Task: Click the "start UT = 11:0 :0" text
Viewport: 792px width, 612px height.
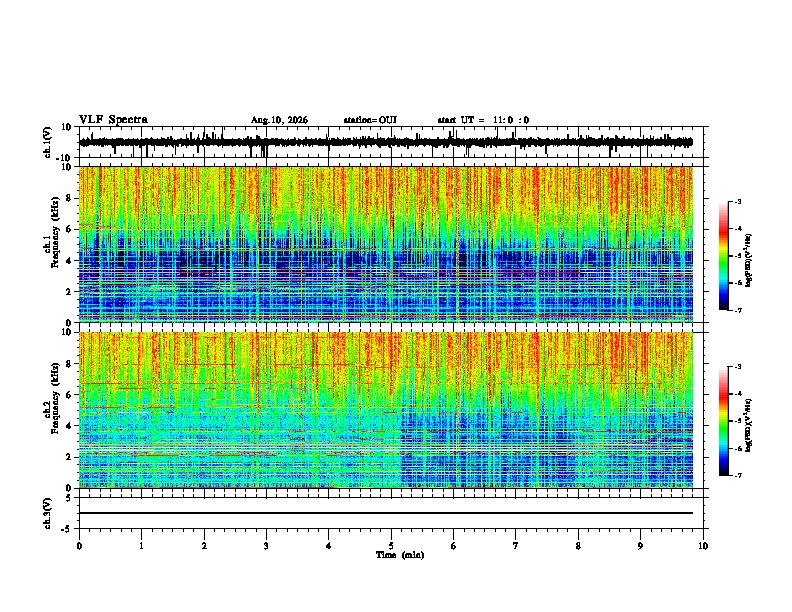Action: pyautogui.click(x=483, y=120)
